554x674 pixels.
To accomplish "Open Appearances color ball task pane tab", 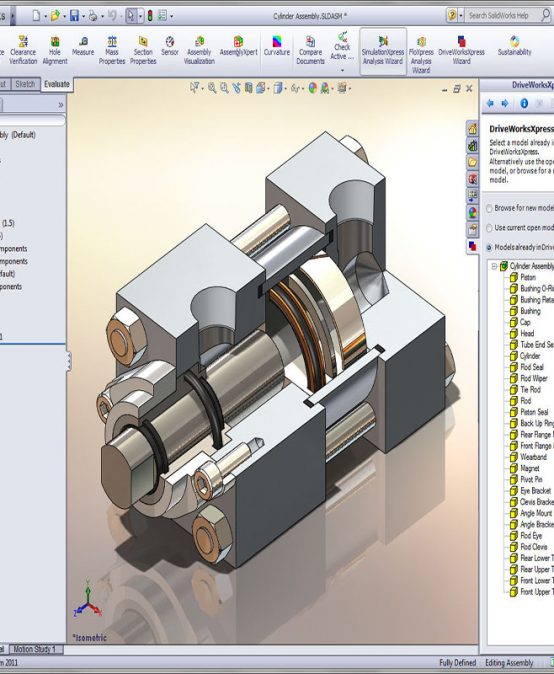I will [x=472, y=212].
